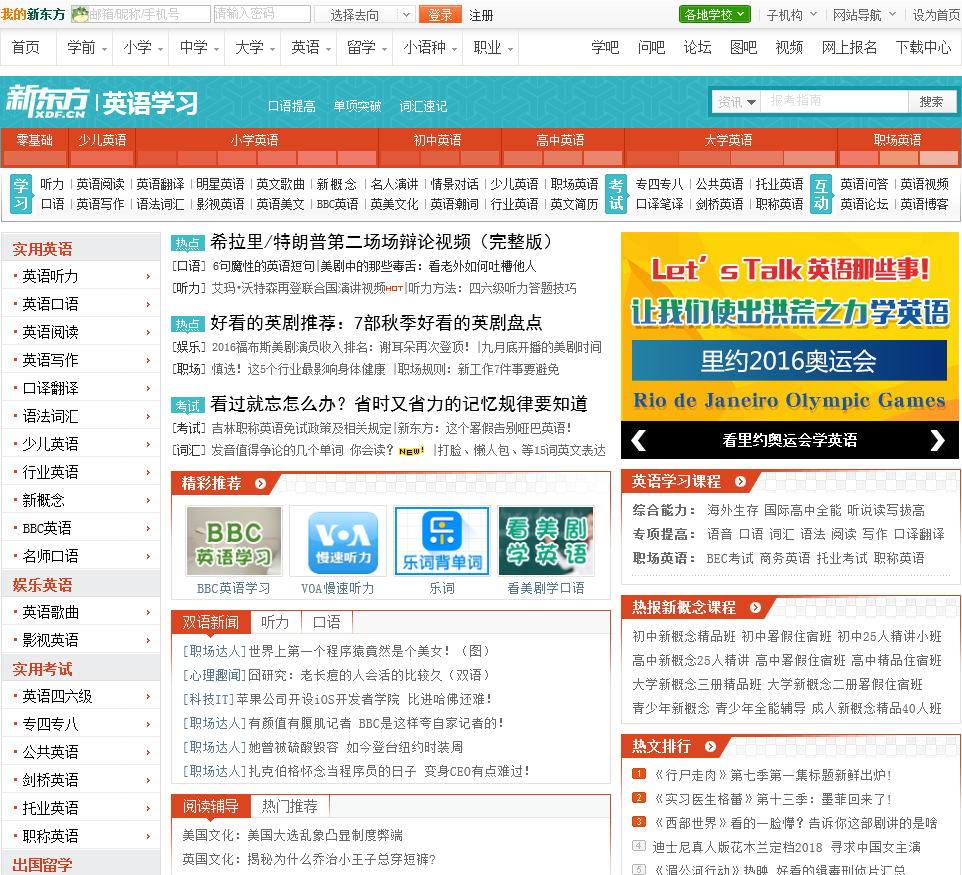Screen dimensions: 962x875
Task: Open 初中新概念精品班 course link
Action: click(683, 636)
